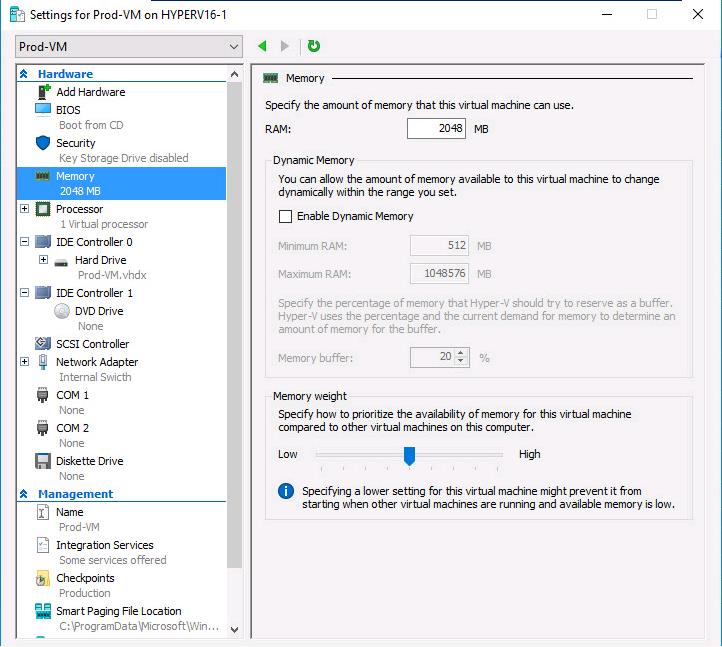Screen dimensions: 722x647
Task: Click the SCSI Controller icon
Action: click(43, 344)
